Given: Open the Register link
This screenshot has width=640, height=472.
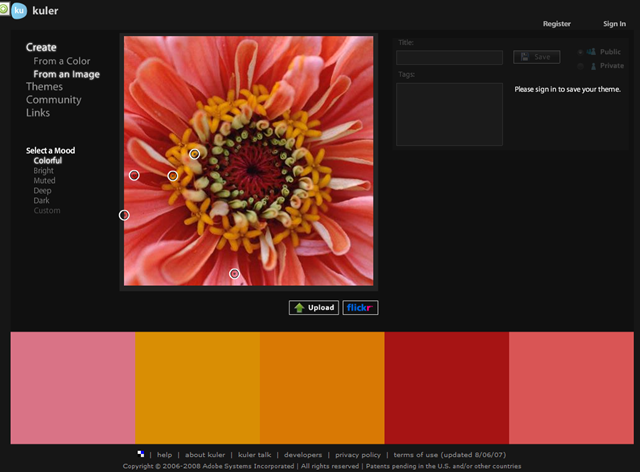Looking at the screenshot, I should 557,24.
